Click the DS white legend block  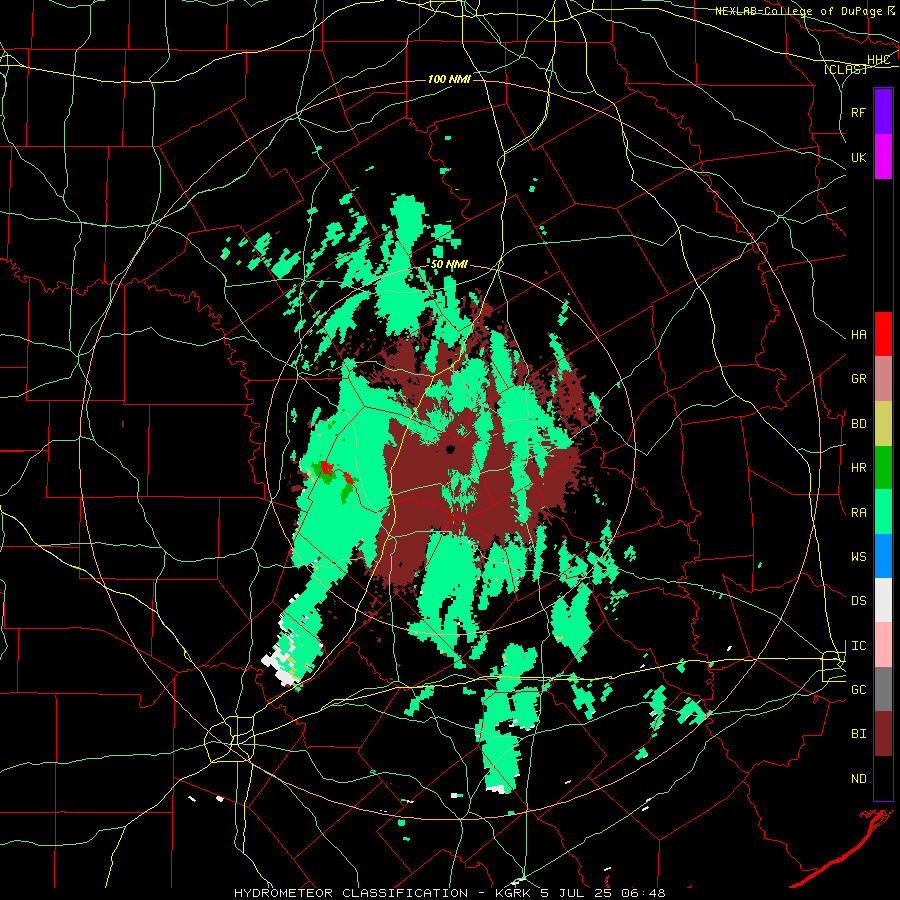pos(883,600)
